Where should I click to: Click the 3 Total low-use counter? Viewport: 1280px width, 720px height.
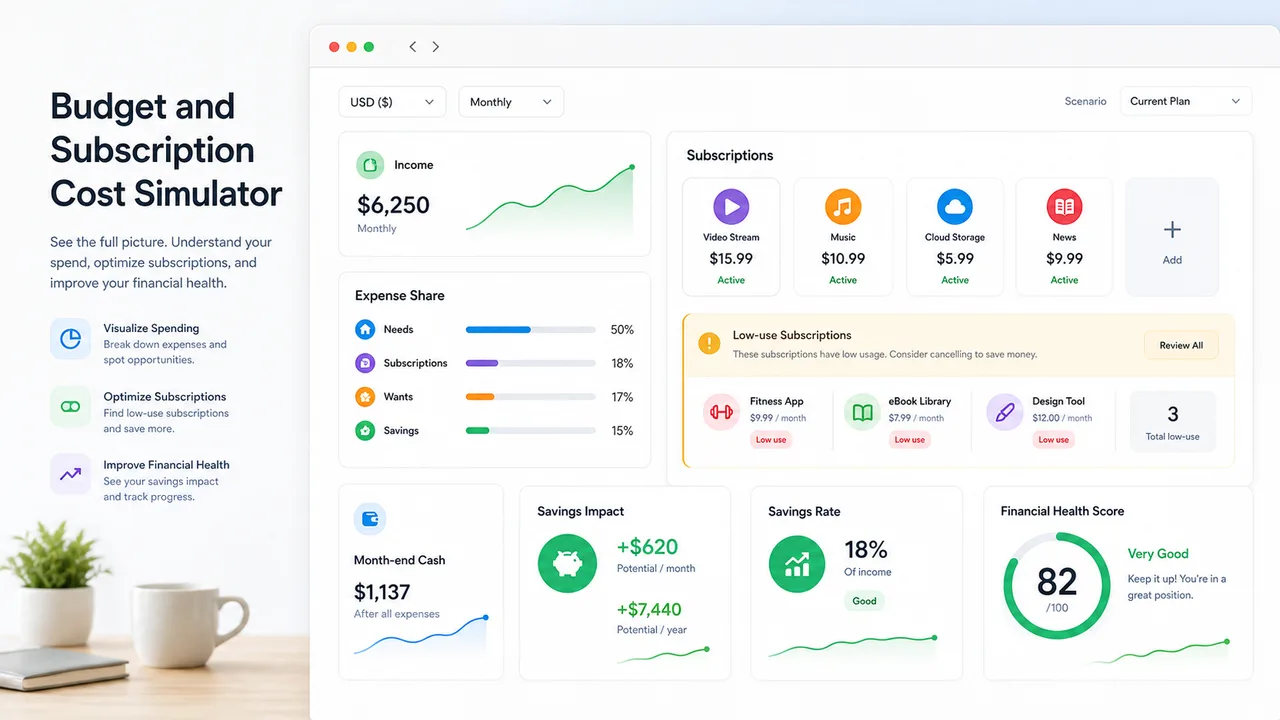point(1173,423)
